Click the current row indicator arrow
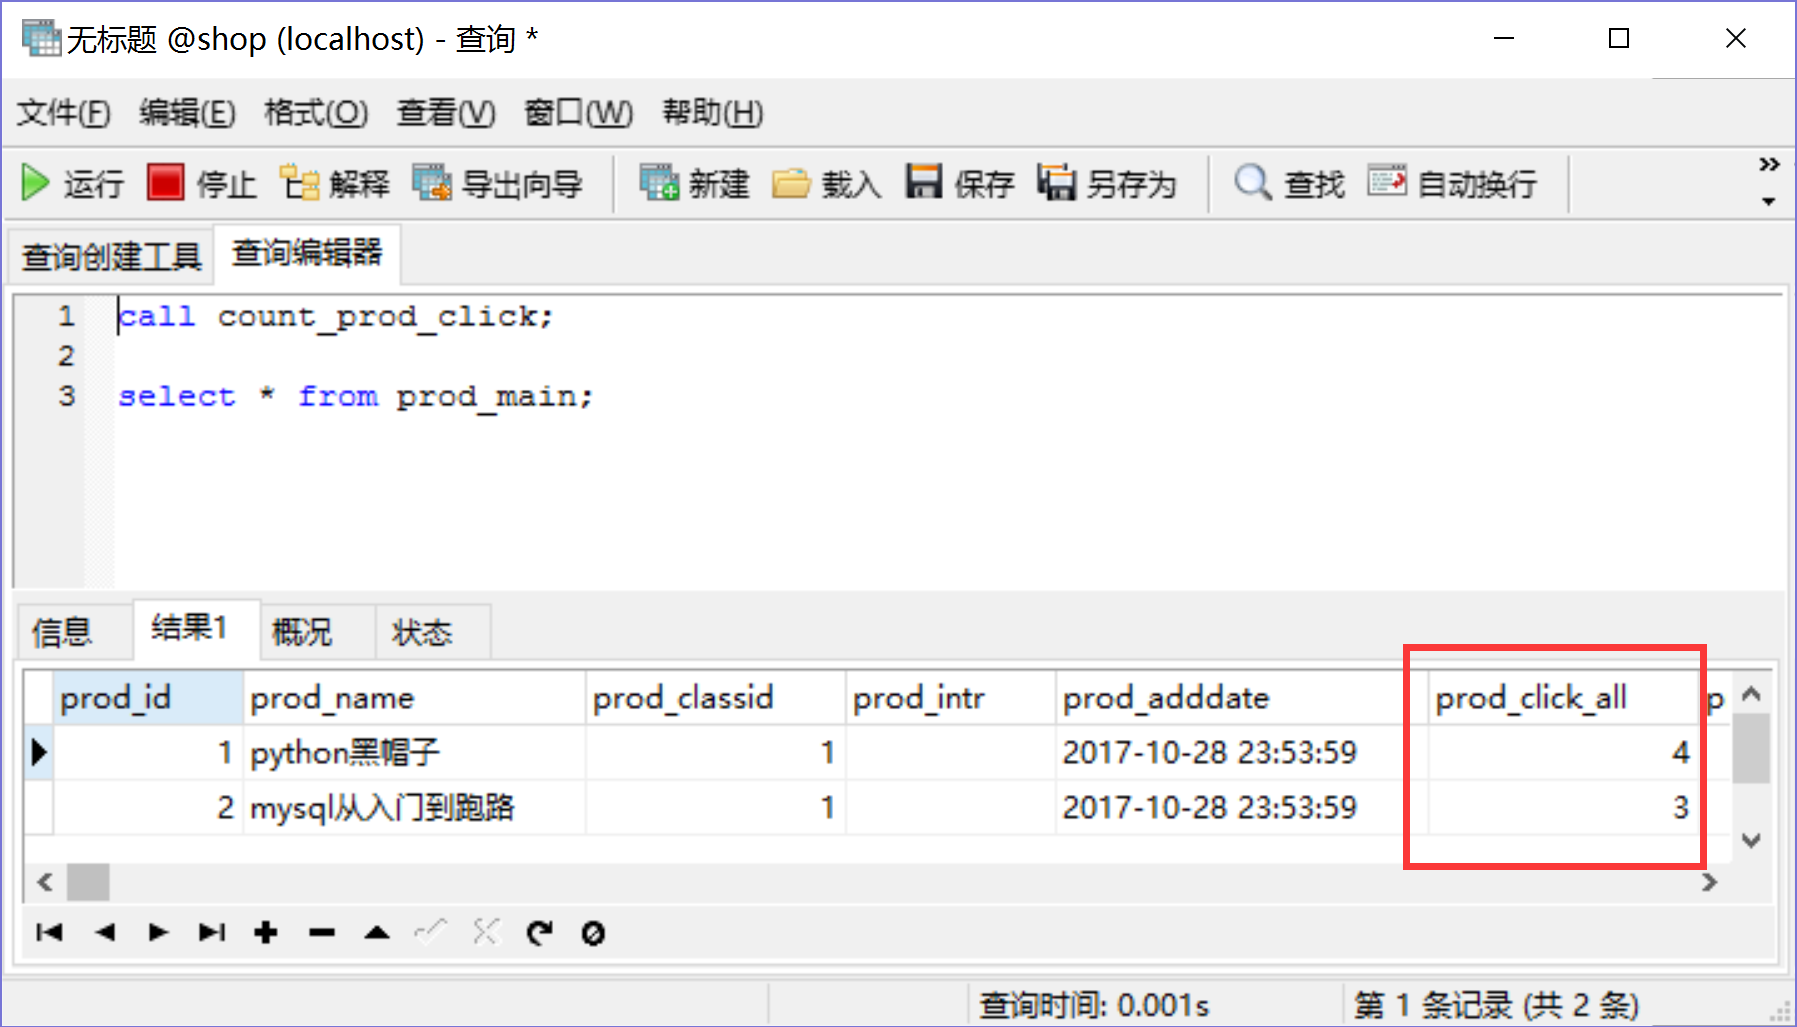This screenshot has width=1797, height=1027. click(x=39, y=752)
